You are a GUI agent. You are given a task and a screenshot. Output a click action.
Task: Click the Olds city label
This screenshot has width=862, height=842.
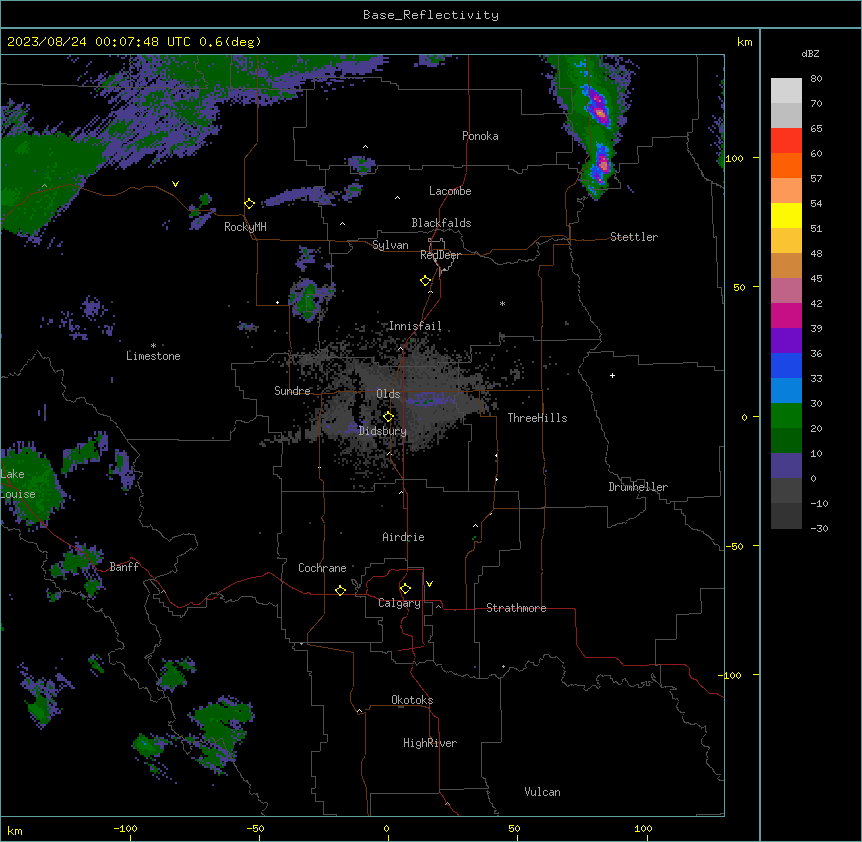point(388,394)
